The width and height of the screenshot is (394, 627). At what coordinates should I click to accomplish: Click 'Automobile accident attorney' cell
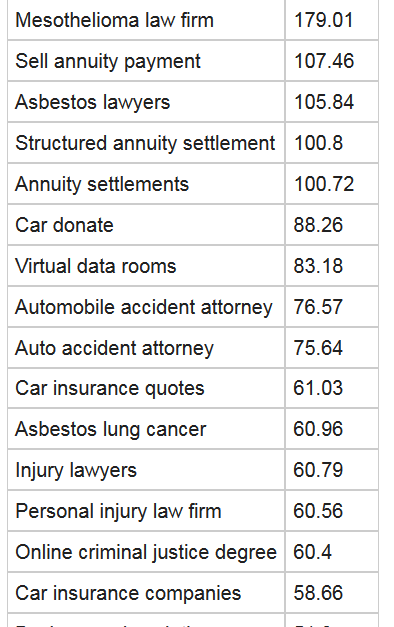[x=146, y=307]
